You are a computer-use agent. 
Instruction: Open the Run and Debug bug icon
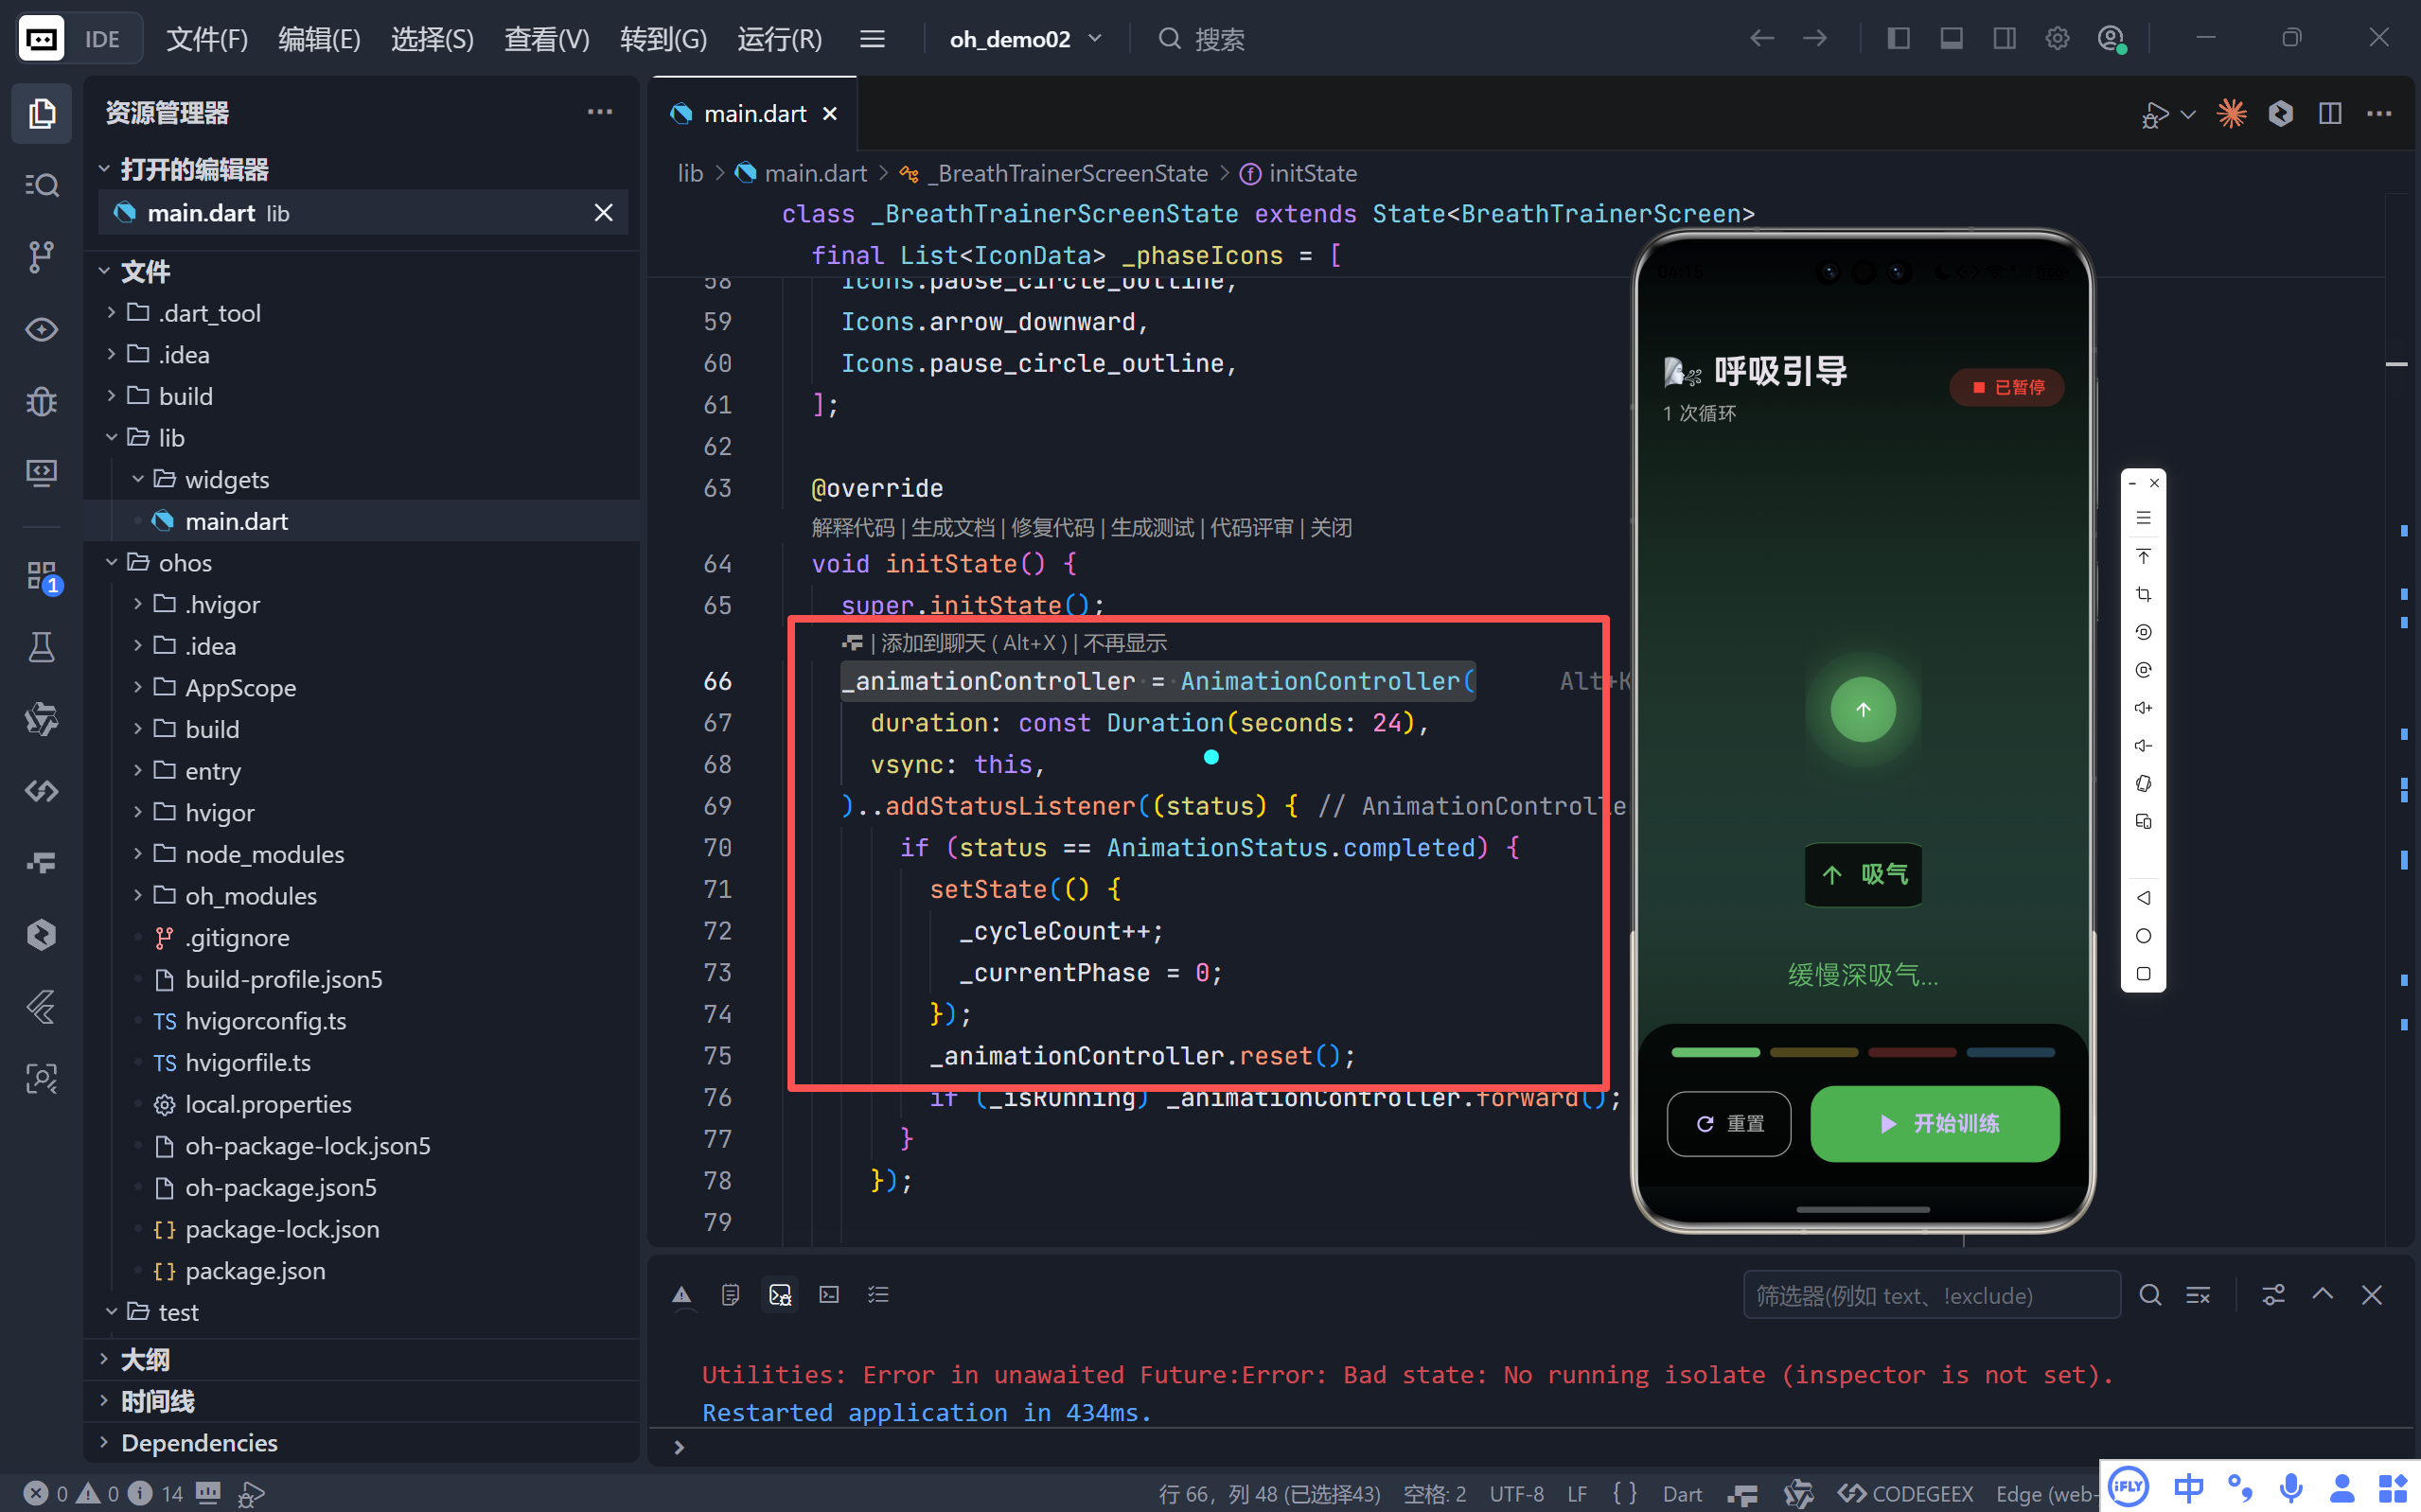pyautogui.click(x=41, y=401)
